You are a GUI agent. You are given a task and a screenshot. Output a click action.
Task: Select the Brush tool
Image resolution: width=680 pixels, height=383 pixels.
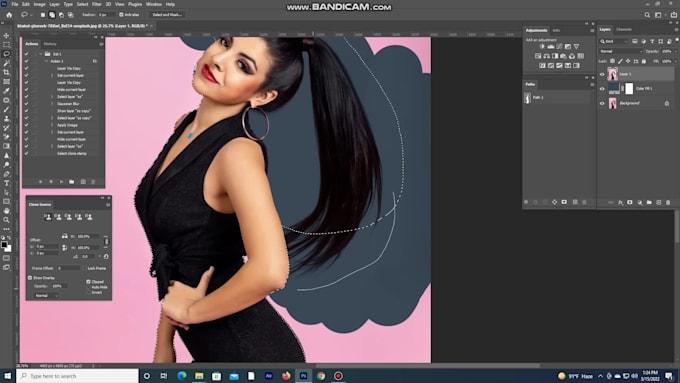click(x=6, y=109)
